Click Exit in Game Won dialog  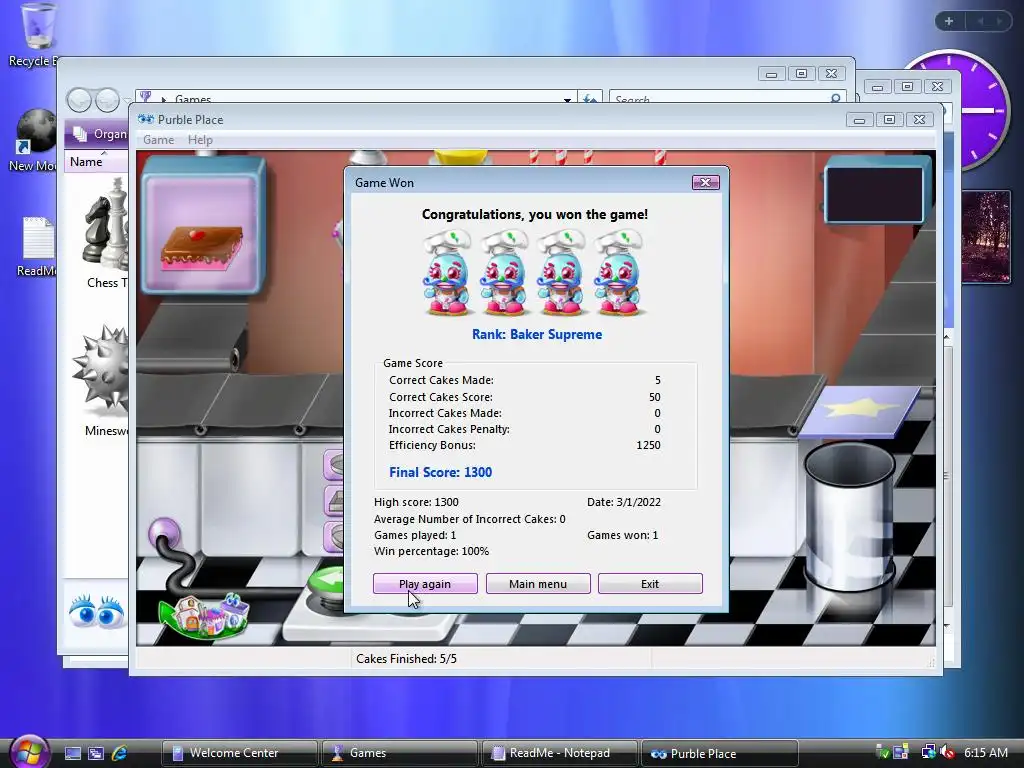pos(650,584)
